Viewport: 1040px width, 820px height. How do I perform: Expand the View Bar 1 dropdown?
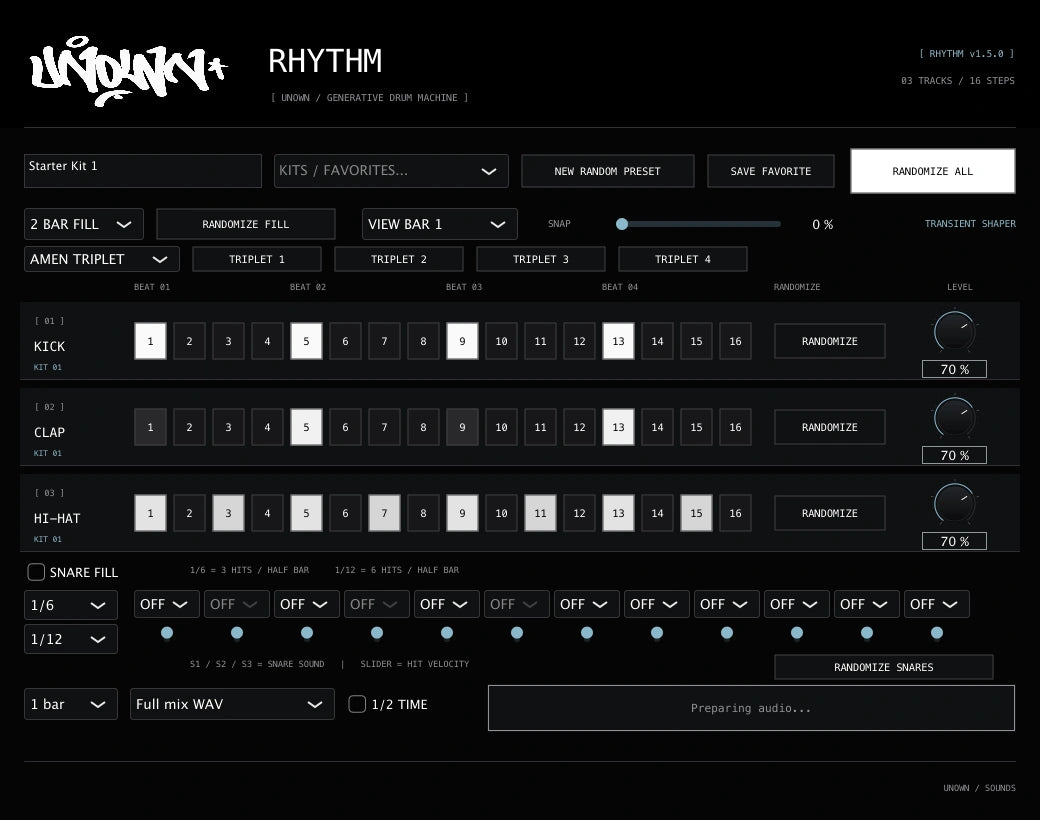click(440, 224)
